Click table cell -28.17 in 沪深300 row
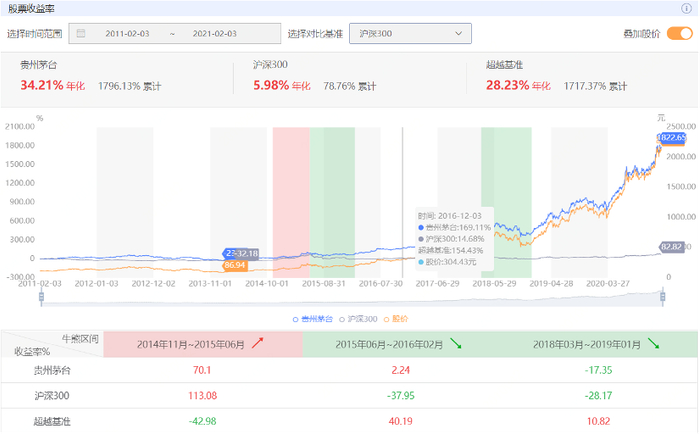This screenshot has height=434, width=700. click(x=598, y=396)
